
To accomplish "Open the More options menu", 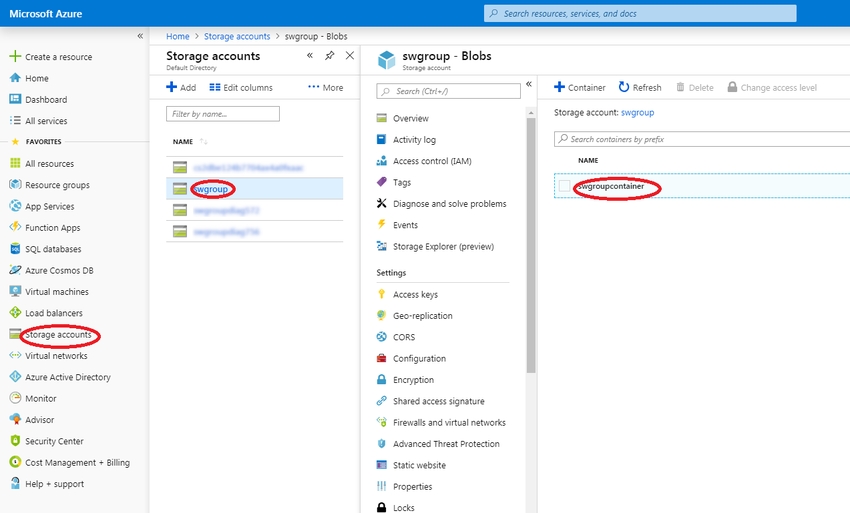I will (x=325, y=87).
